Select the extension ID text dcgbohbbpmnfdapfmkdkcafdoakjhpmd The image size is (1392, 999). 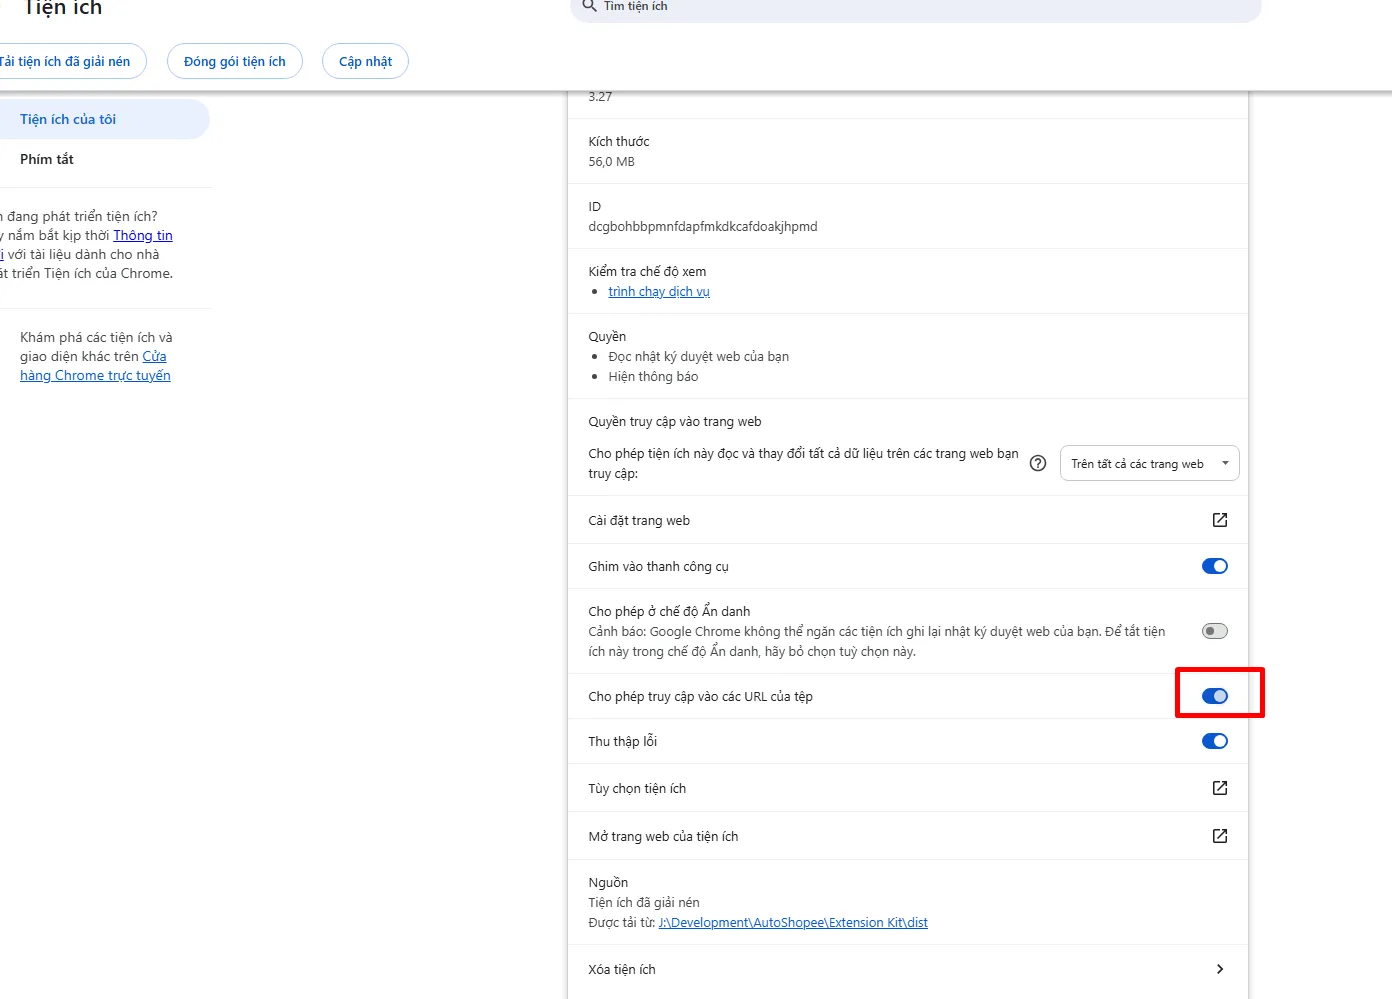coord(703,226)
